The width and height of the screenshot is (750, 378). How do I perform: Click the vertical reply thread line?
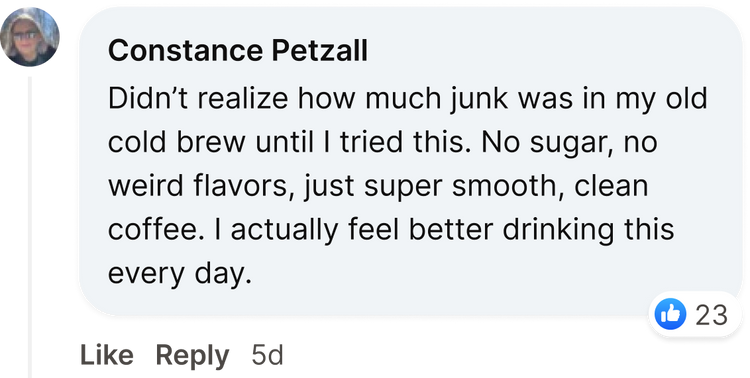point(30,227)
